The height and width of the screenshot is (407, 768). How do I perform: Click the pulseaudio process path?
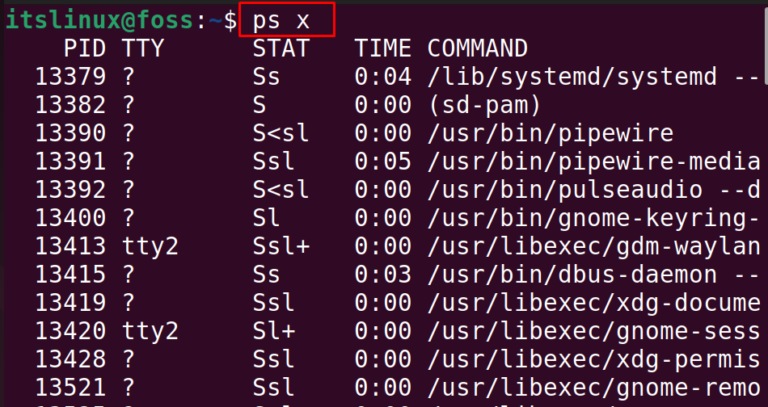594,190
